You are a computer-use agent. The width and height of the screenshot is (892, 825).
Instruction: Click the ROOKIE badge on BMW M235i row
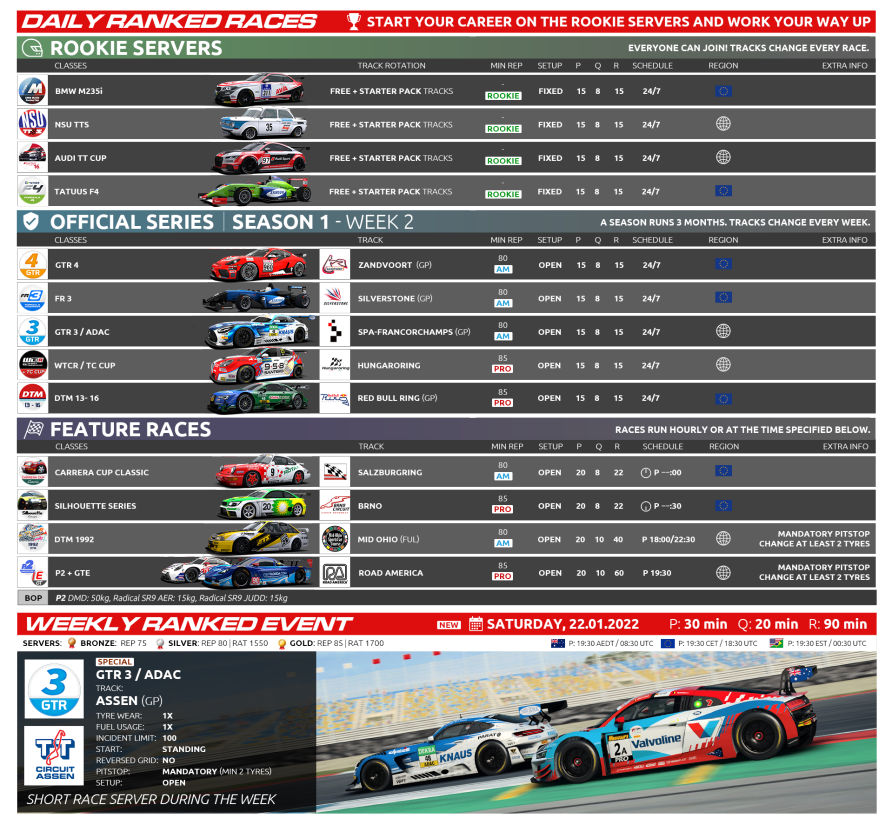503,96
